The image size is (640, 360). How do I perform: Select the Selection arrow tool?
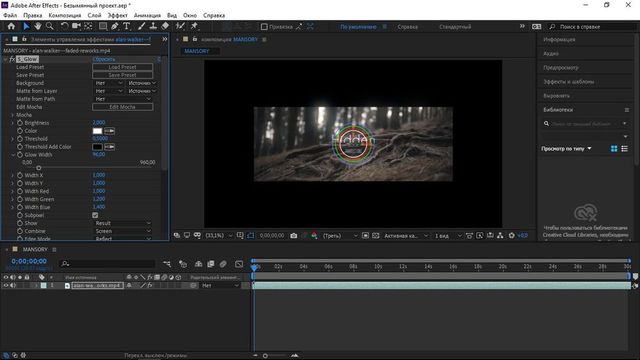click(26, 26)
